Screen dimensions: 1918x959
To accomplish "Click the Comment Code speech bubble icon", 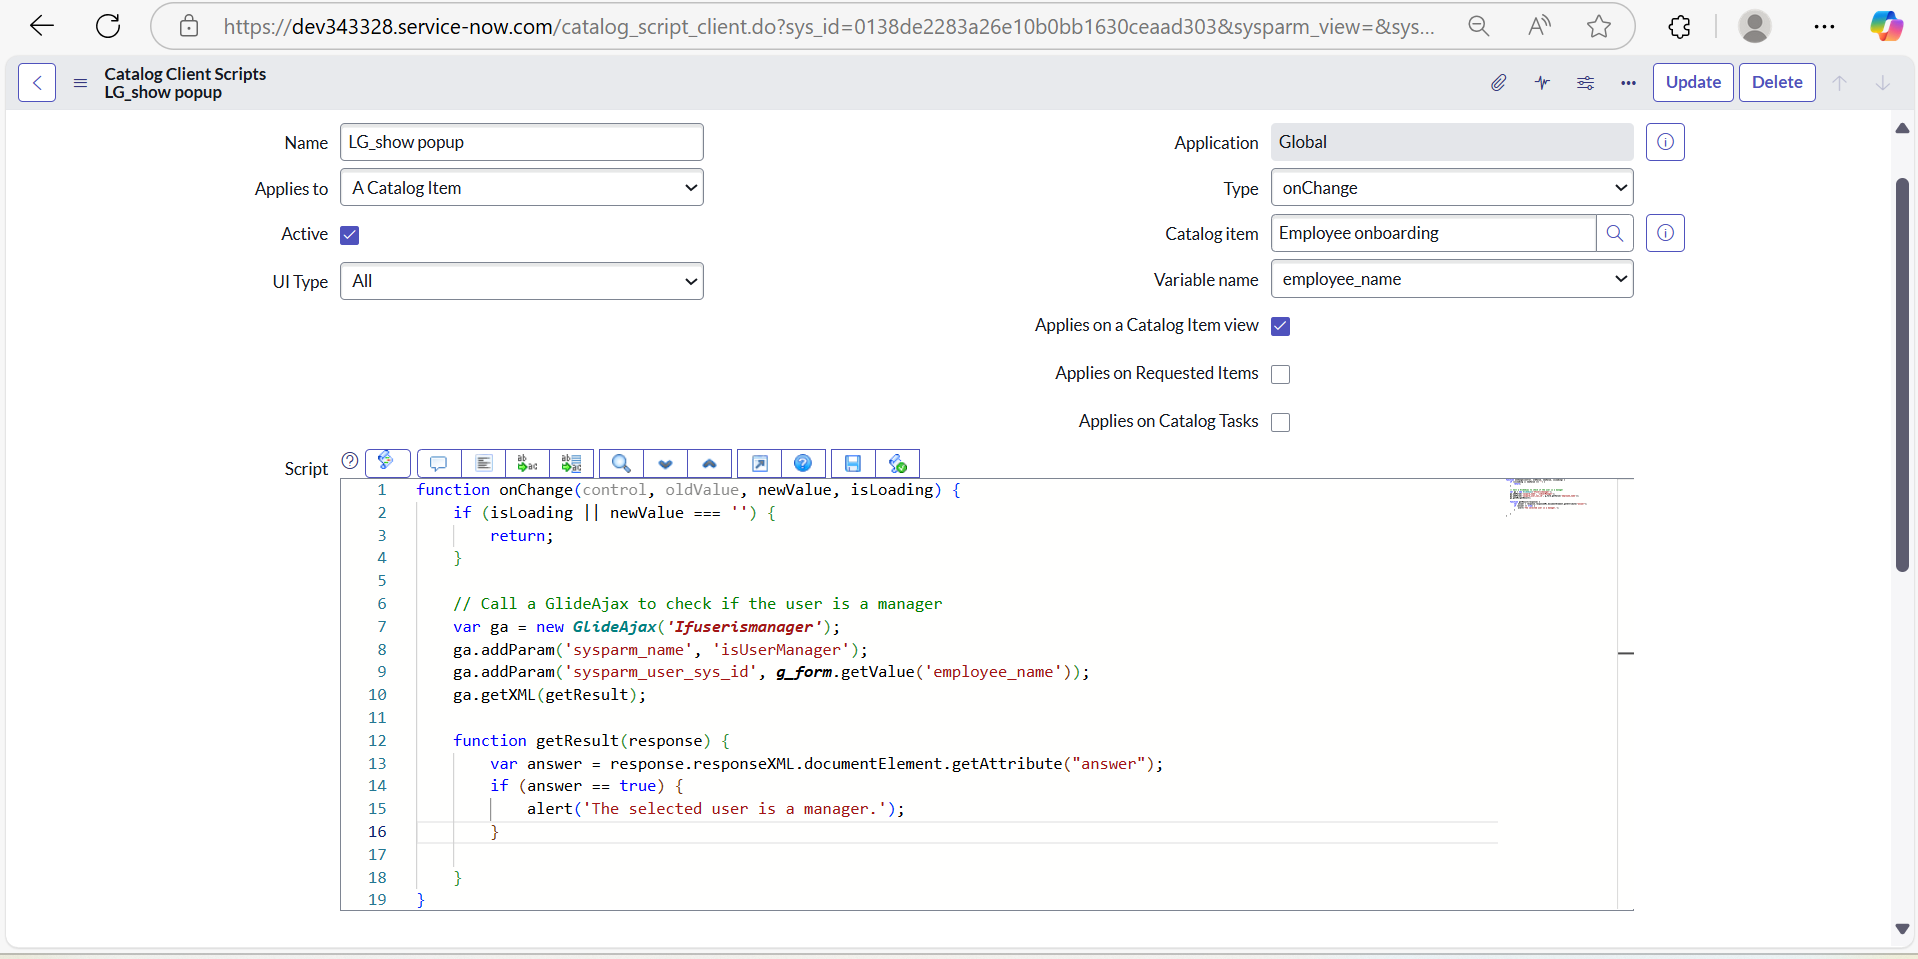I will click(x=438, y=463).
